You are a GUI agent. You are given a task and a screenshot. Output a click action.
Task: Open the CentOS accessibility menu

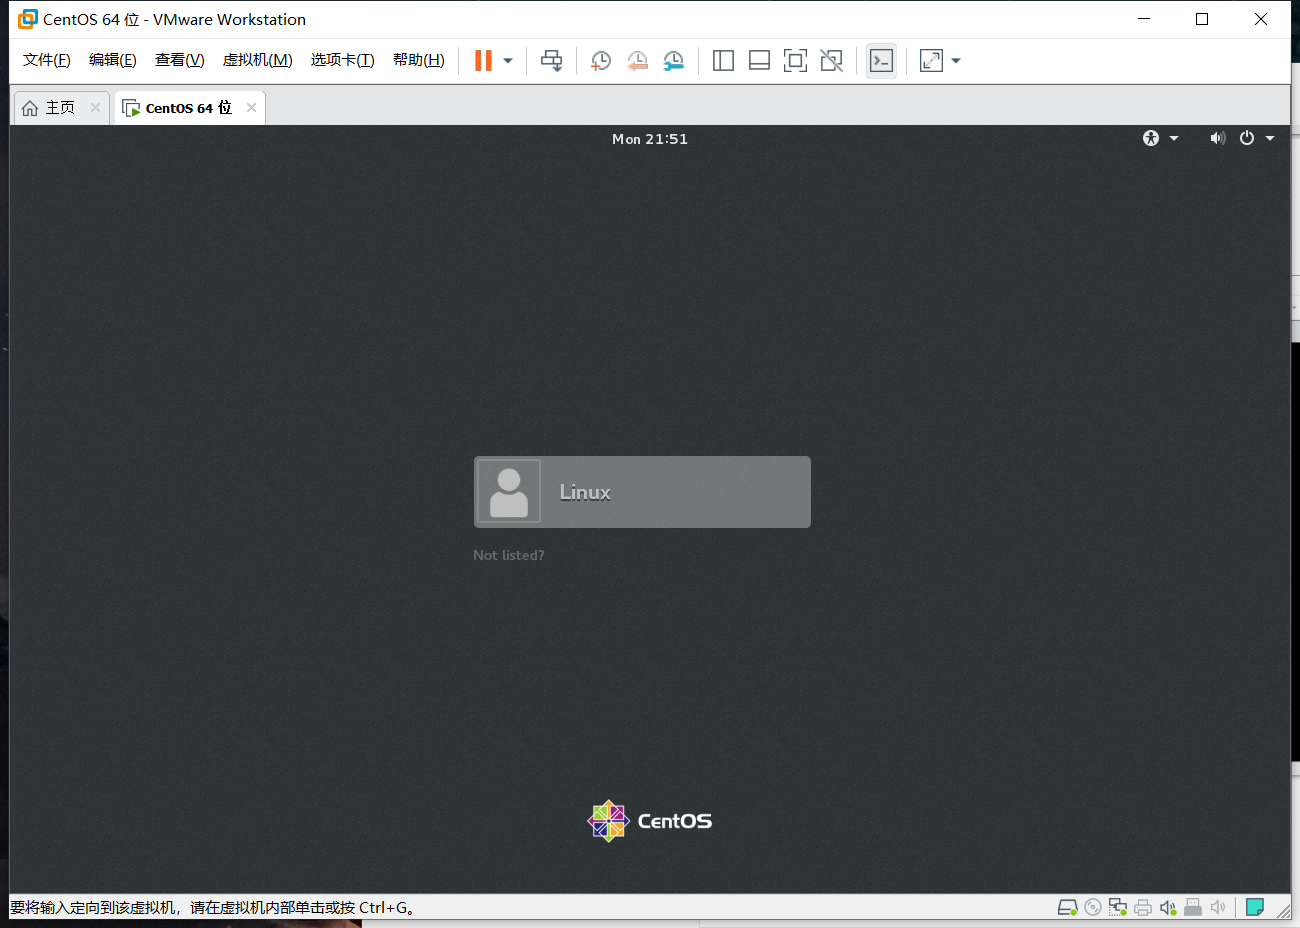point(1160,138)
